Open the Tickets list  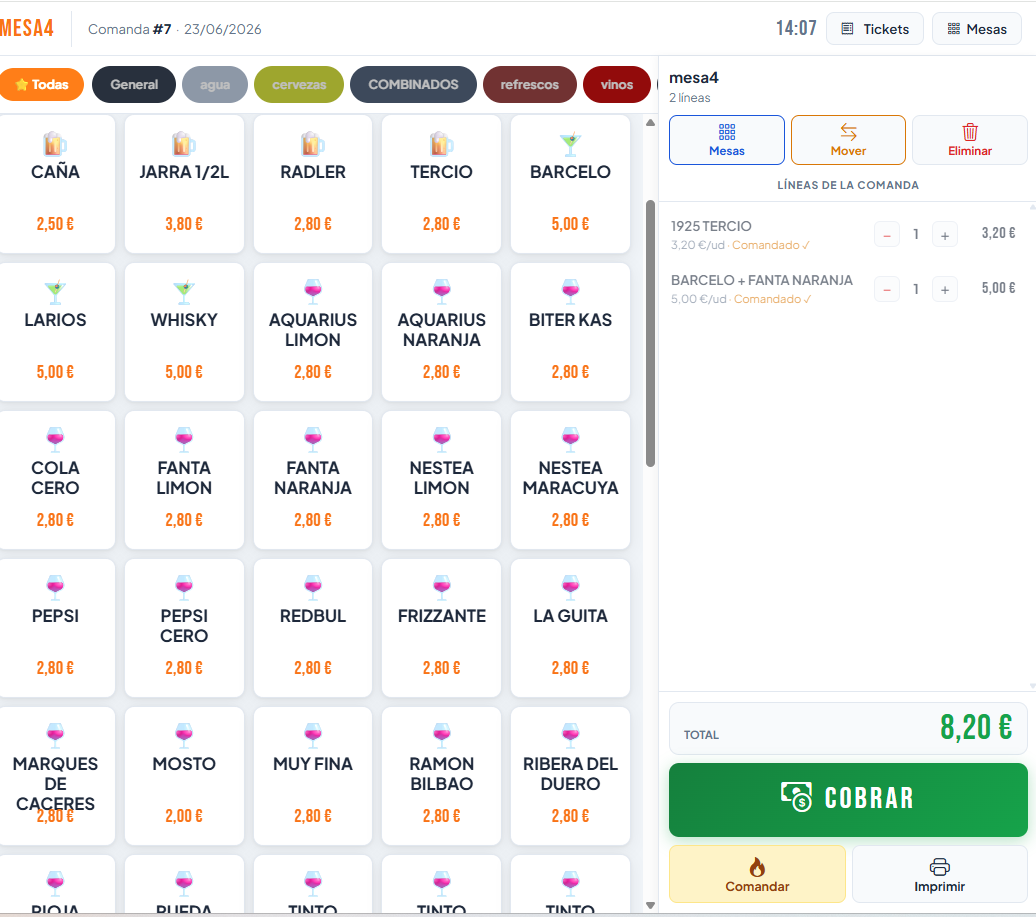point(875,29)
